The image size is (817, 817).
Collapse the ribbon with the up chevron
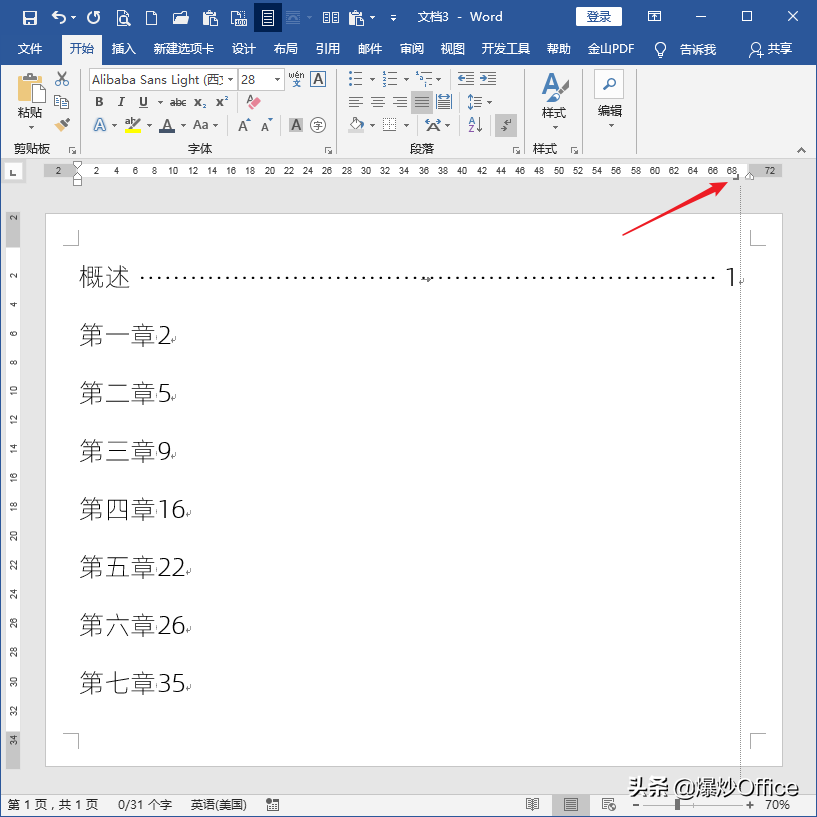point(801,150)
